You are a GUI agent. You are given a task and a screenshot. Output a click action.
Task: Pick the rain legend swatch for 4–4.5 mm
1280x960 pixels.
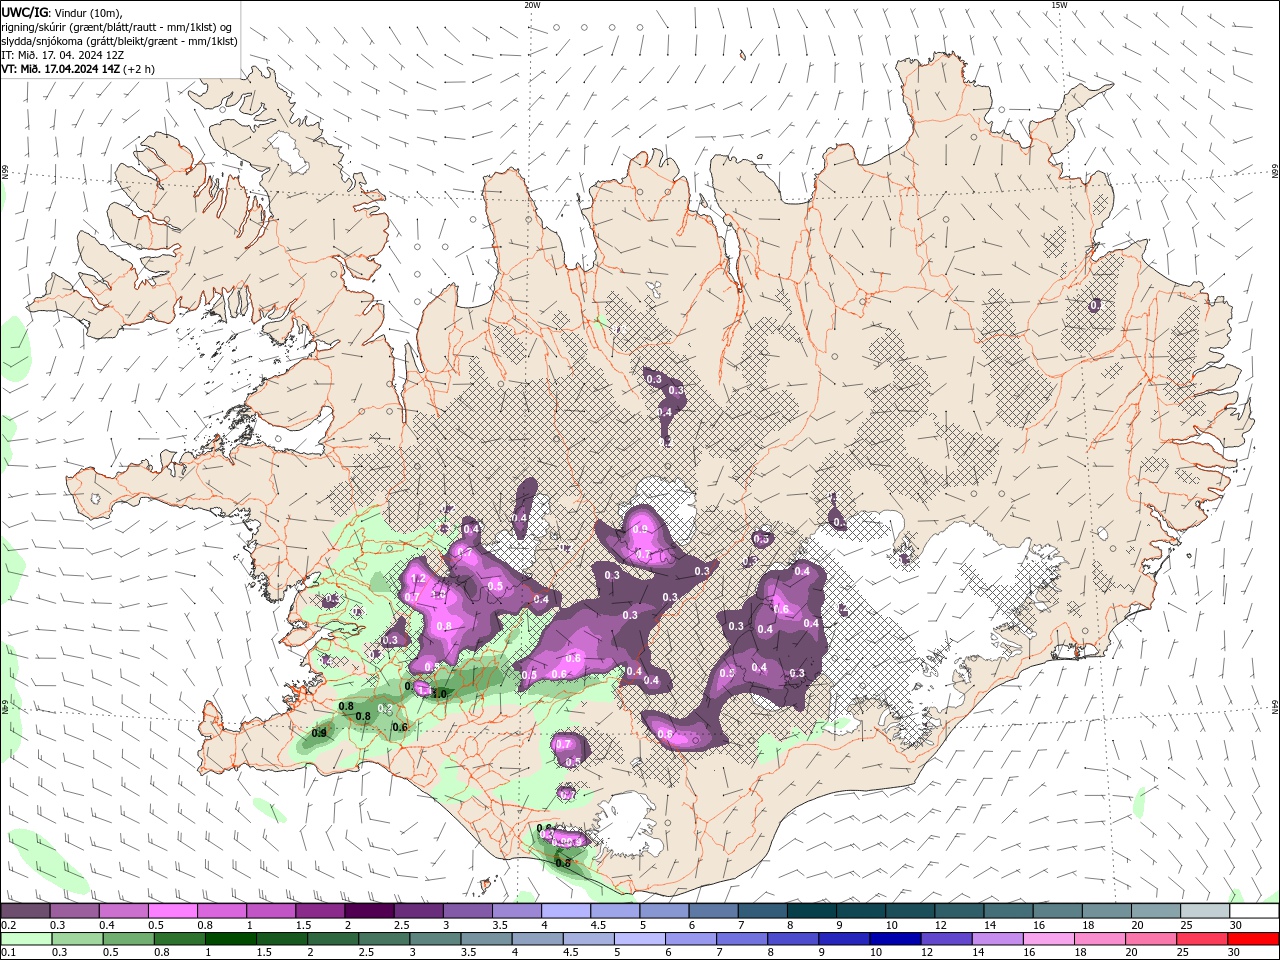537,939
